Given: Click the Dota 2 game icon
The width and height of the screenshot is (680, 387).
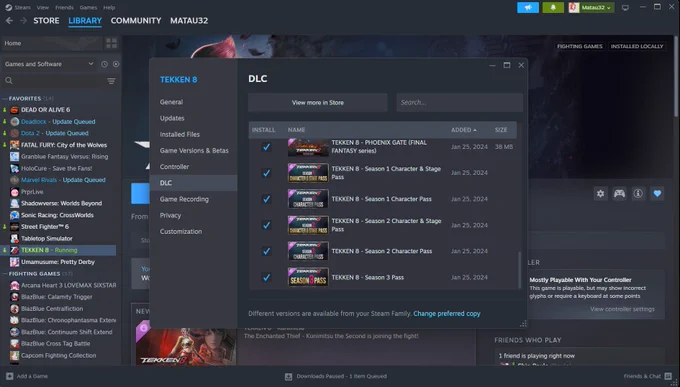Looking at the screenshot, I should pyautogui.click(x=14, y=133).
